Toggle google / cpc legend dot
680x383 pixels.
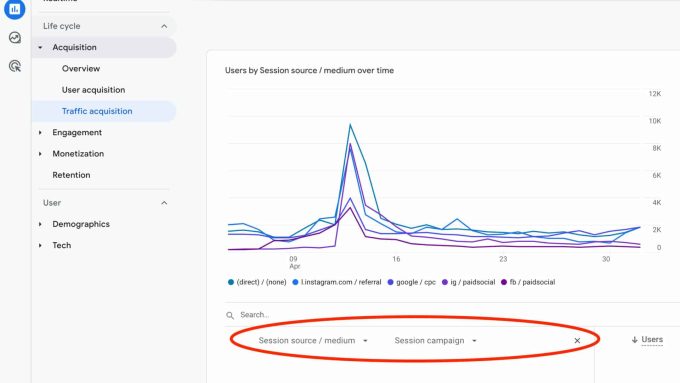(x=390, y=282)
